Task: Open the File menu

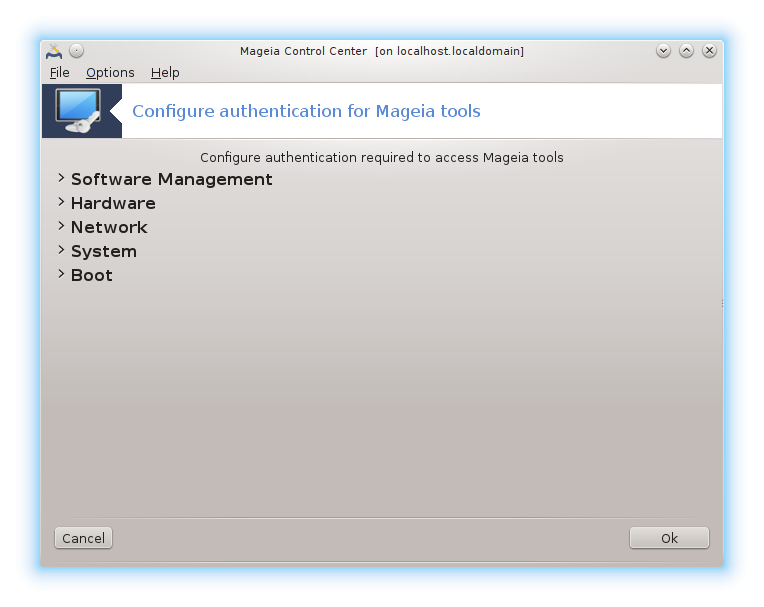Action: click(60, 72)
